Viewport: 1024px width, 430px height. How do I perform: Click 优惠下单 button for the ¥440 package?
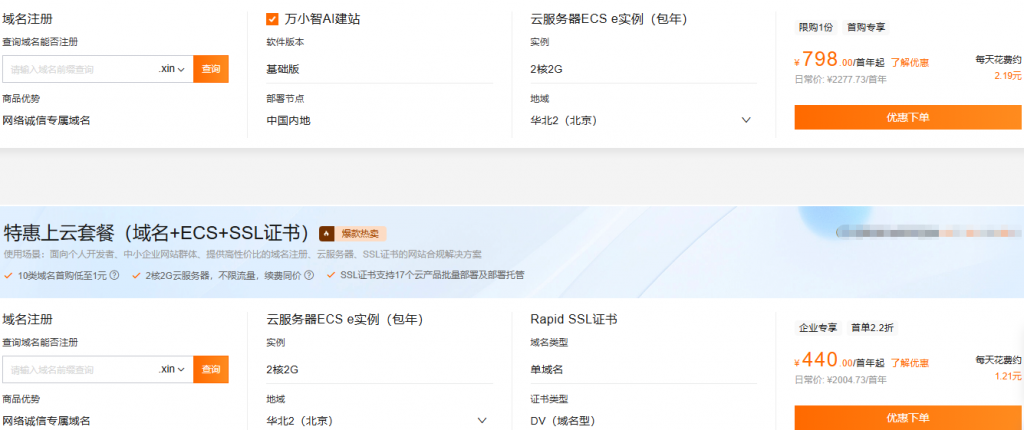[907, 417]
